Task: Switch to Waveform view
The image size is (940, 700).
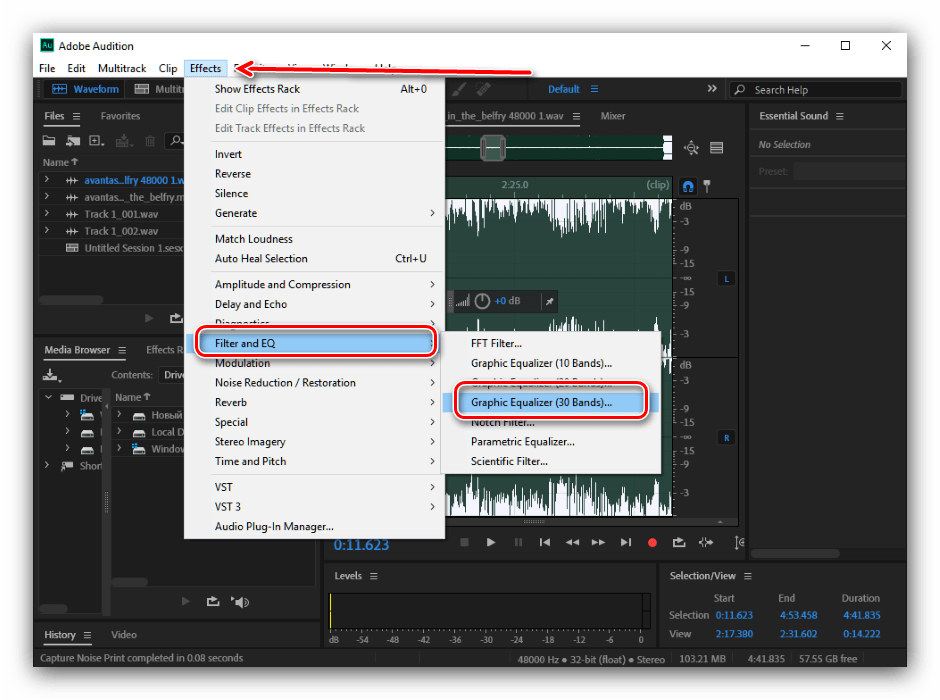Action: [86, 89]
